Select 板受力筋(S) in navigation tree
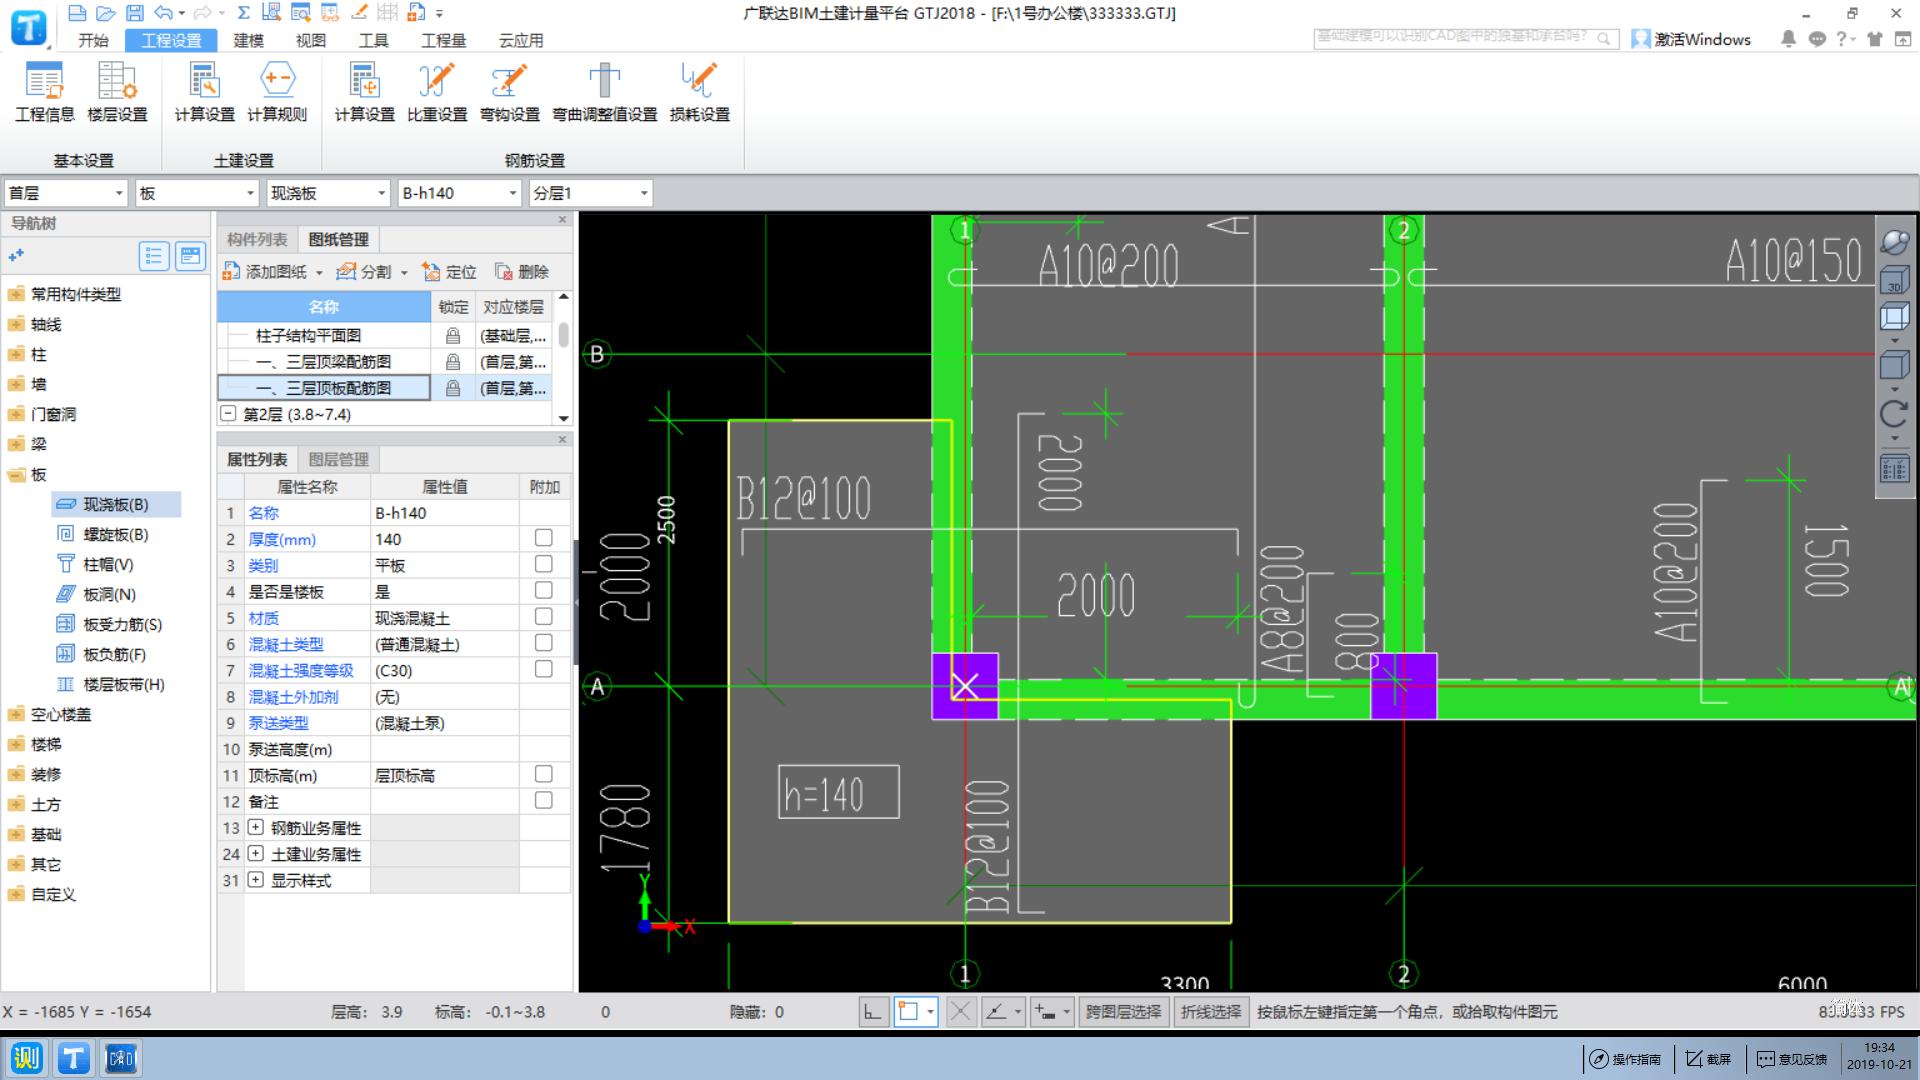This screenshot has width=1920, height=1080. (x=121, y=624)
